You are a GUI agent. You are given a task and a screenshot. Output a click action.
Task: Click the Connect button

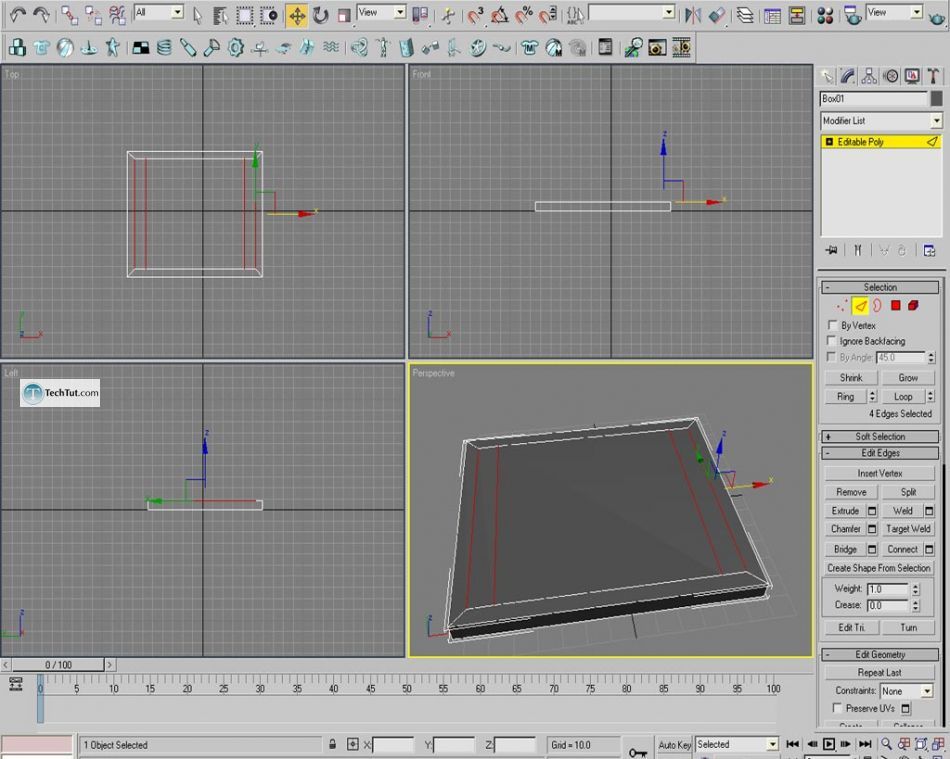902,549
